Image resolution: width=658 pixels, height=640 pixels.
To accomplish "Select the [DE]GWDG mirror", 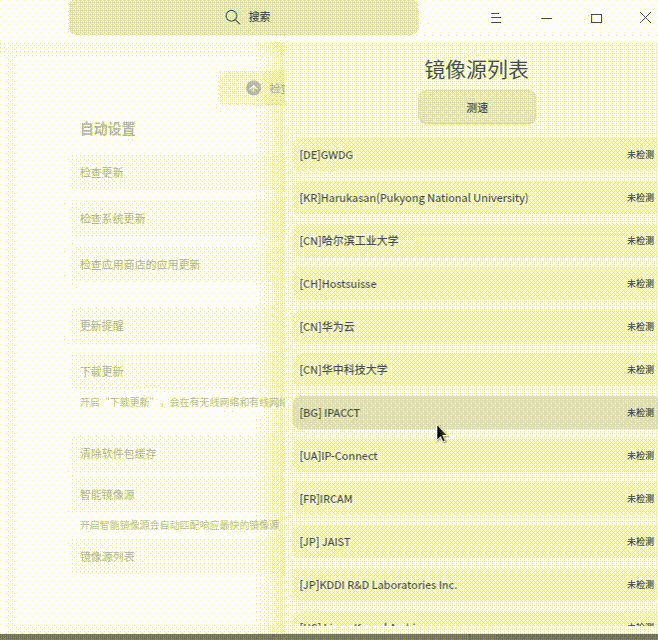I will coord(475,155).
